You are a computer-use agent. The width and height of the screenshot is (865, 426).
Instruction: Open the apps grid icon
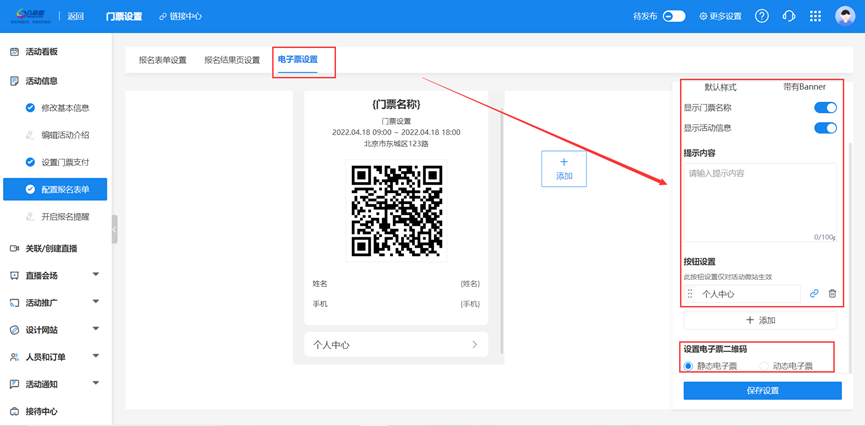point(816,16)
